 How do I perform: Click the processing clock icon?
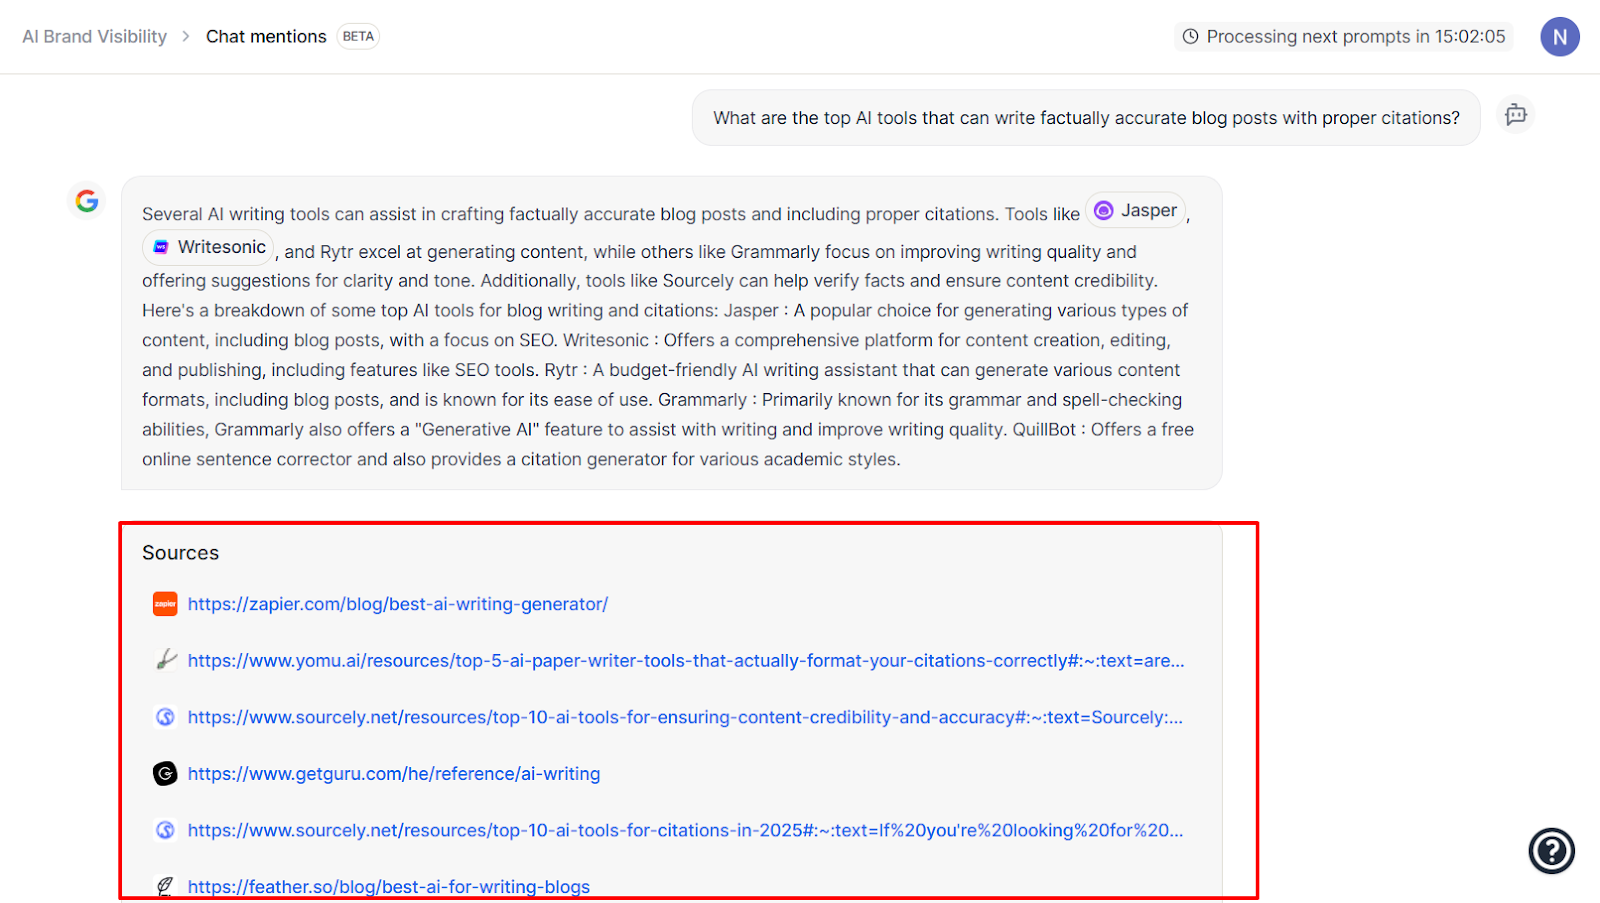click(x=1190, y=37)
